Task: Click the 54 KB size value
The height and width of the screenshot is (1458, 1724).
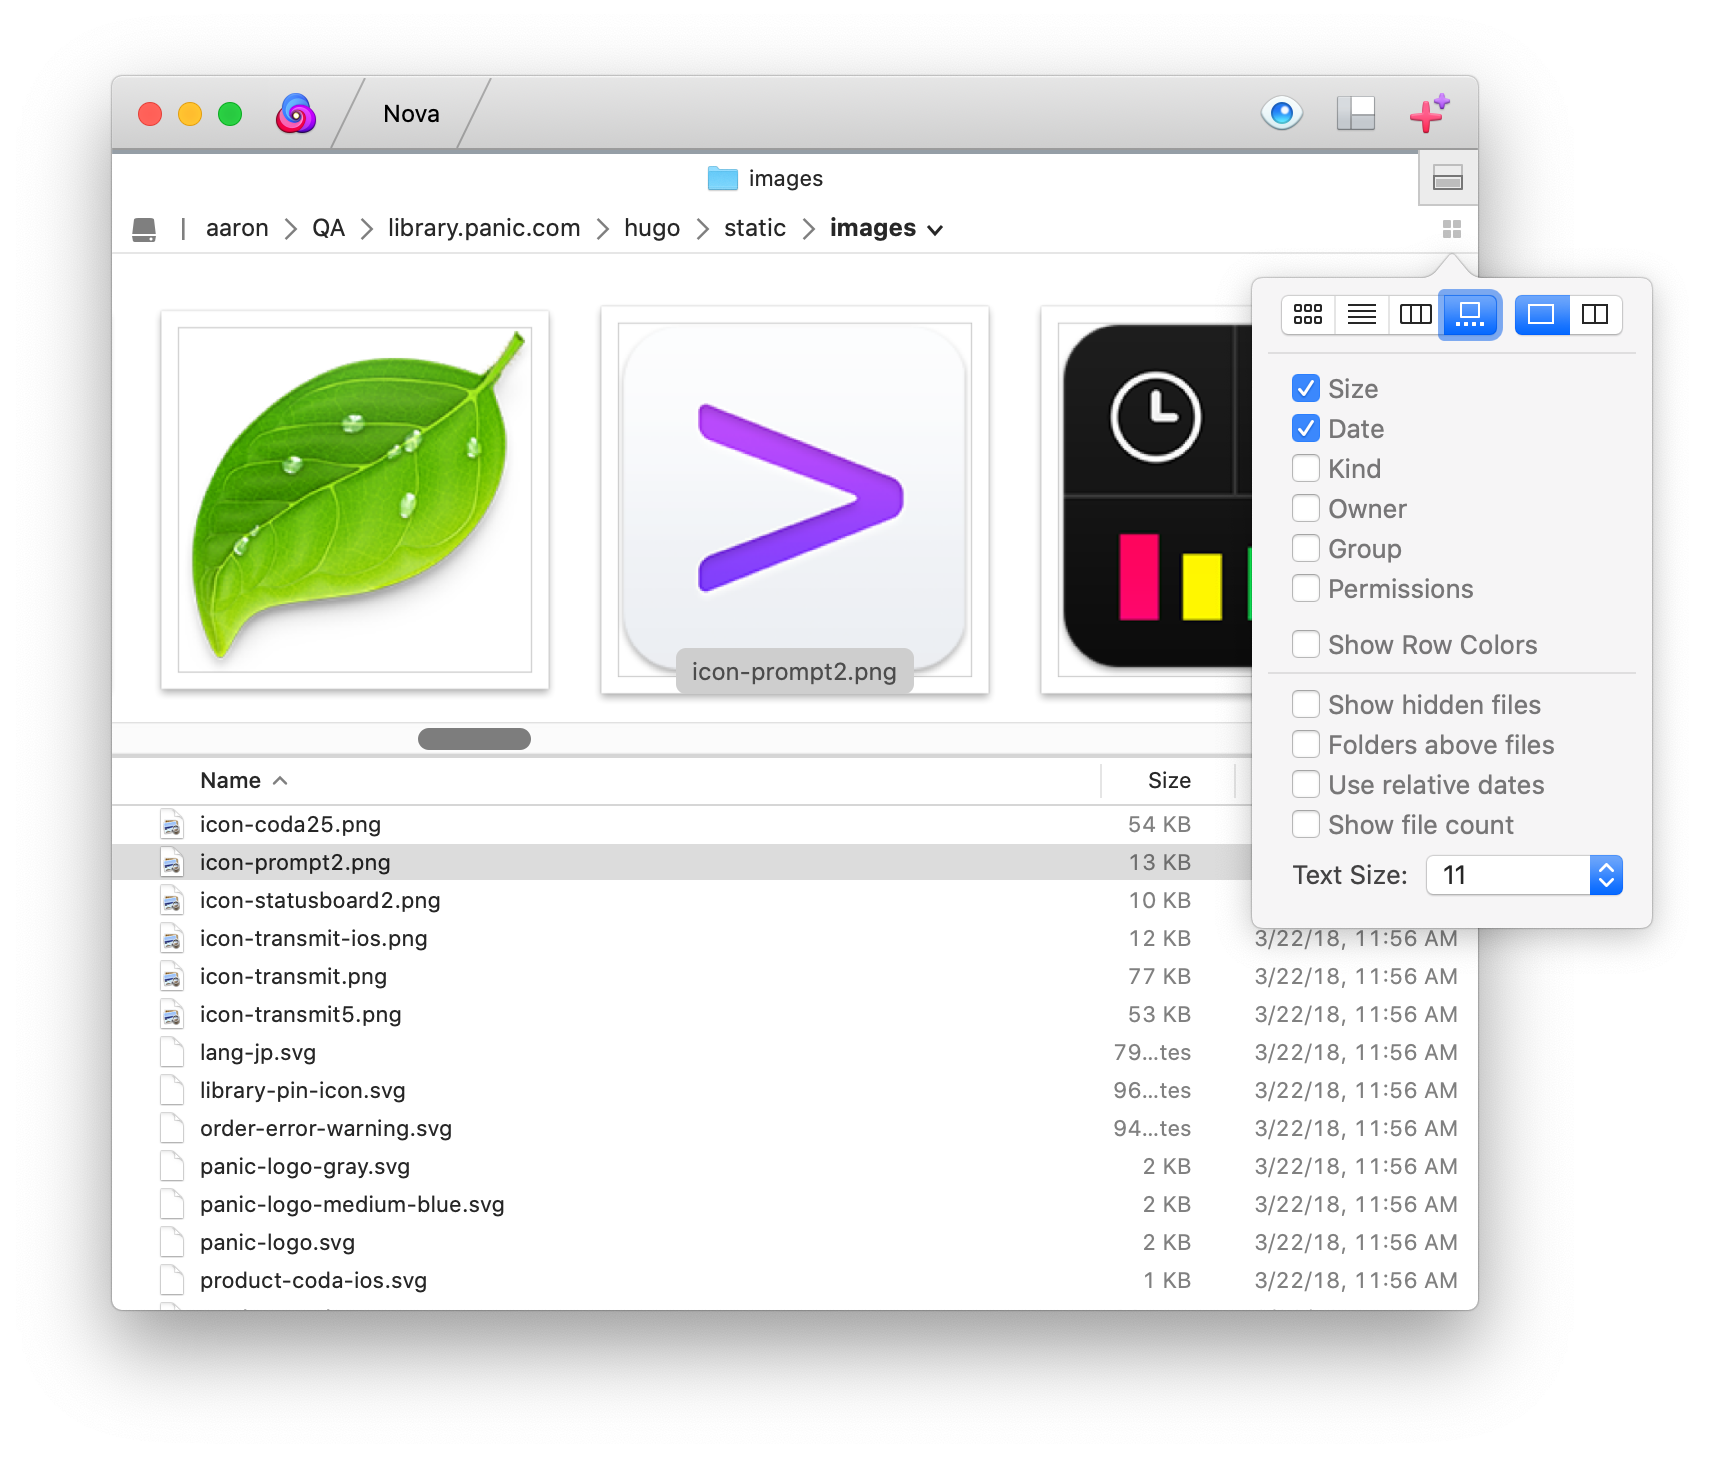Action: [x=1159, y=824]
